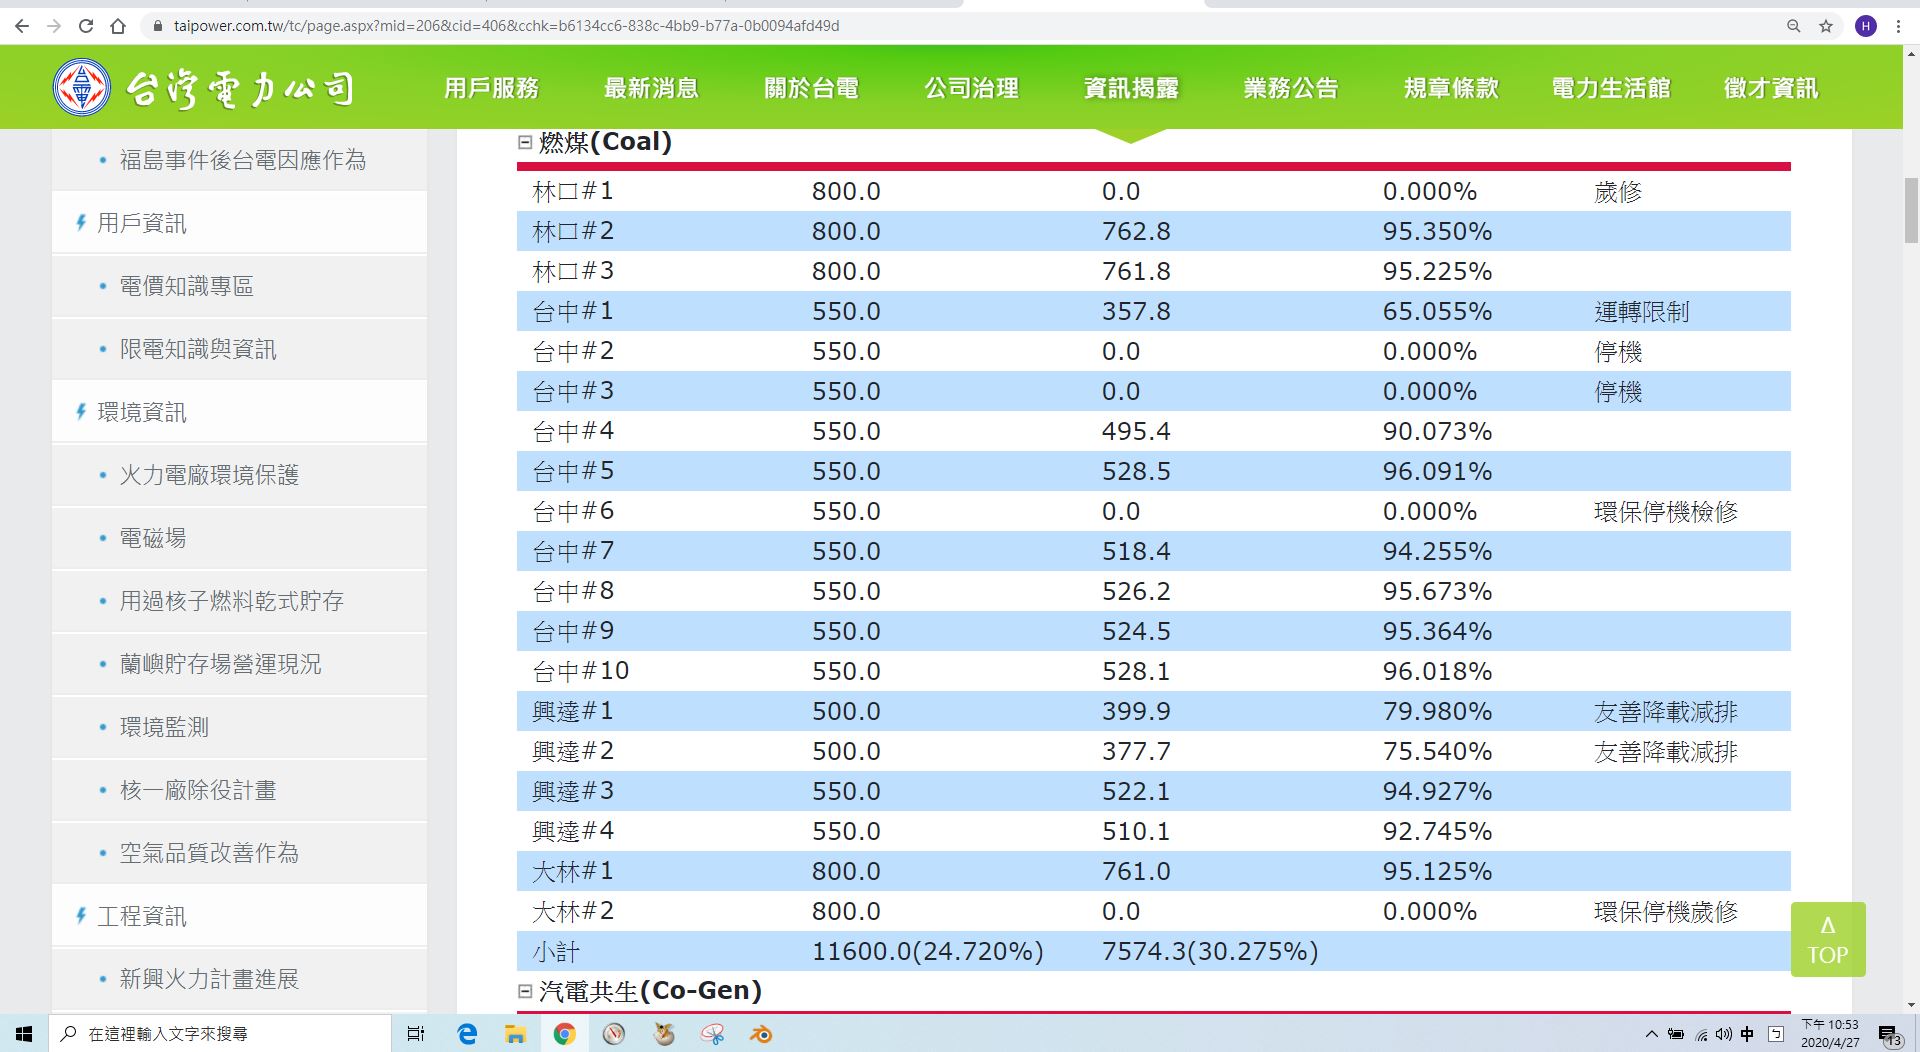Collapse the 汽電共生(Co-Gen) section
Image resolution: width=1920 pixels, height=1052 pixels.
tap(525, 991)
